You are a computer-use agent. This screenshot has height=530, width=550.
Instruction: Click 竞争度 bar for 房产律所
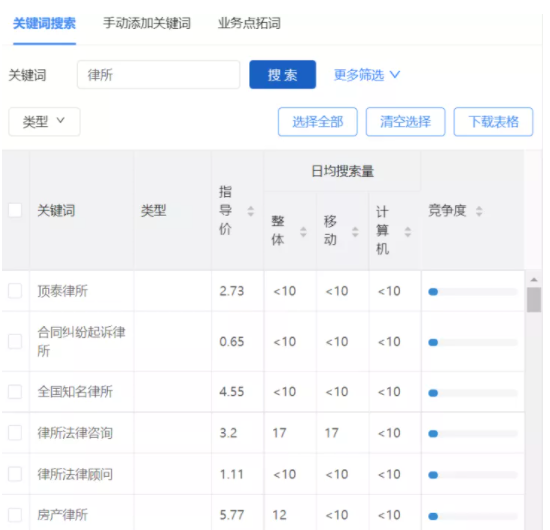473,516
